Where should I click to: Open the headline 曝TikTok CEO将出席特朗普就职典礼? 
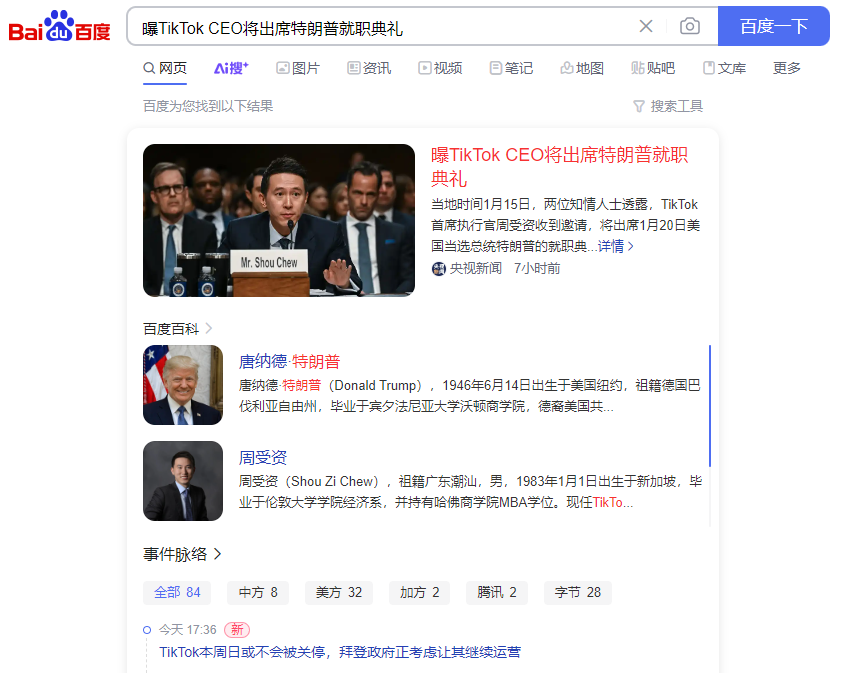click(x=559, y=167)
